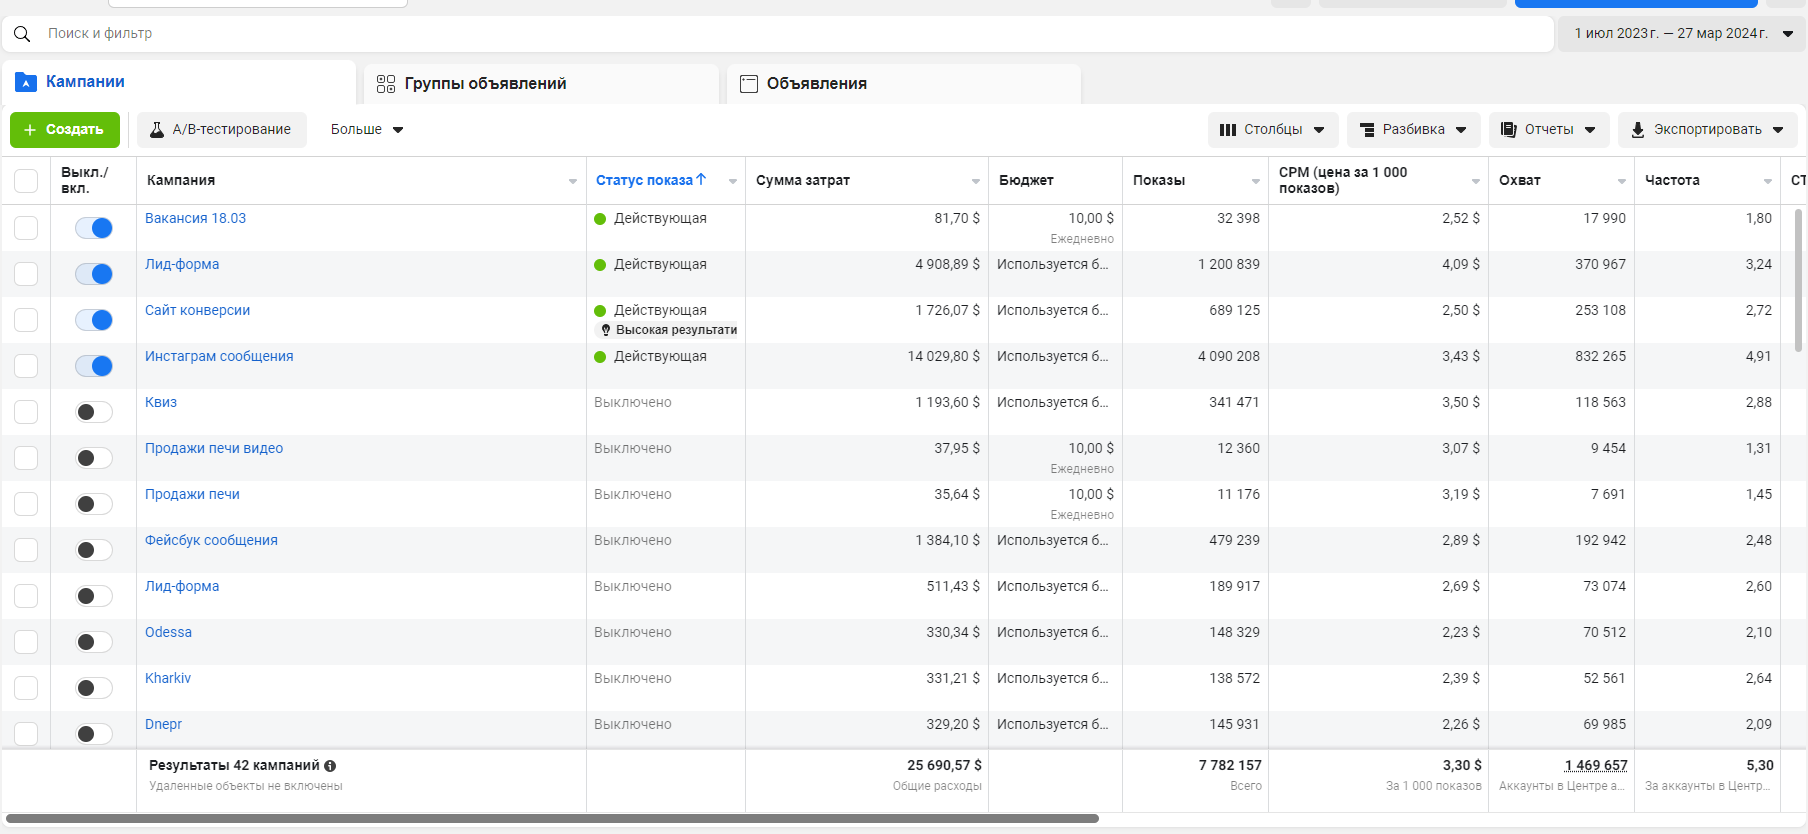Click the vertical scrollbar beside the table
This screenshot has width=1808, height=834.
point(1799,281)
